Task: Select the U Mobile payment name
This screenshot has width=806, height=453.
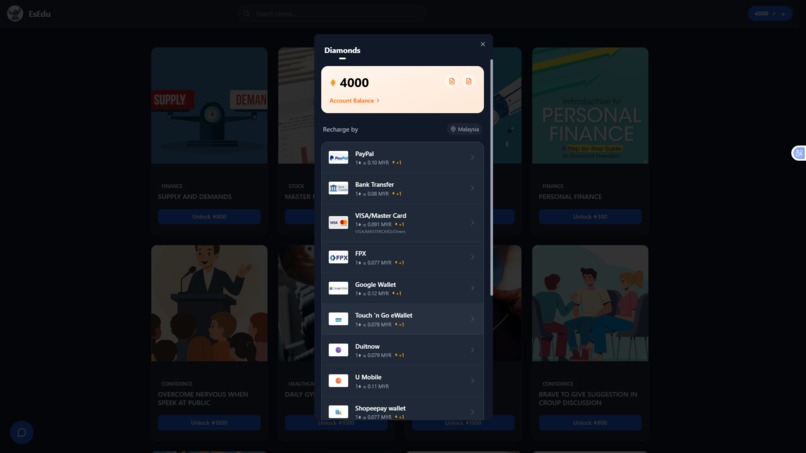Action: point(368,377)
